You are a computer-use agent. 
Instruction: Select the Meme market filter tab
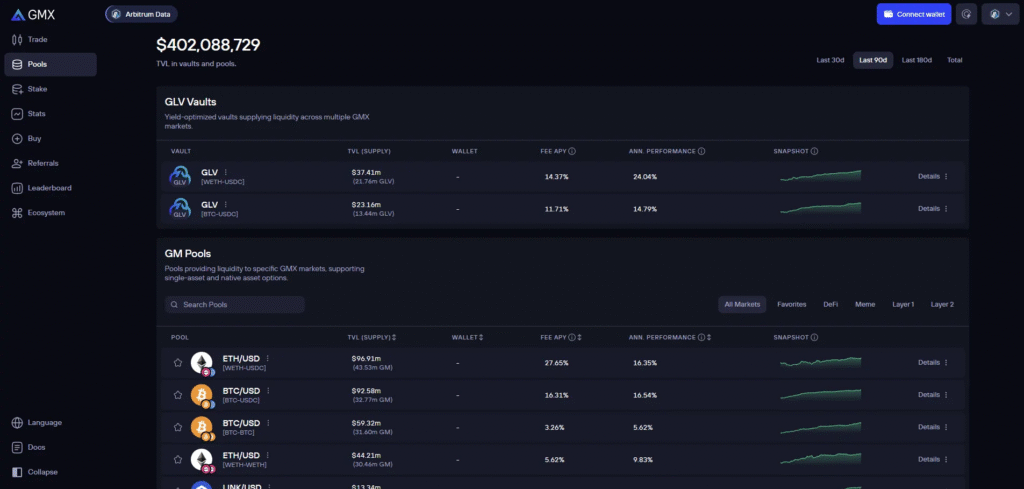pyautogui.click(x=865, y=304)
